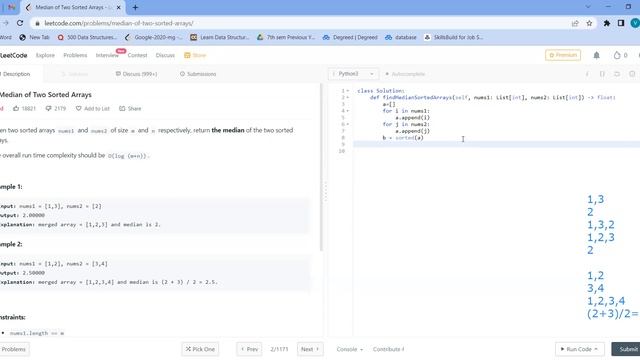Open the Contest nav item
Viewport: 640px width, 360px height.
137,55
